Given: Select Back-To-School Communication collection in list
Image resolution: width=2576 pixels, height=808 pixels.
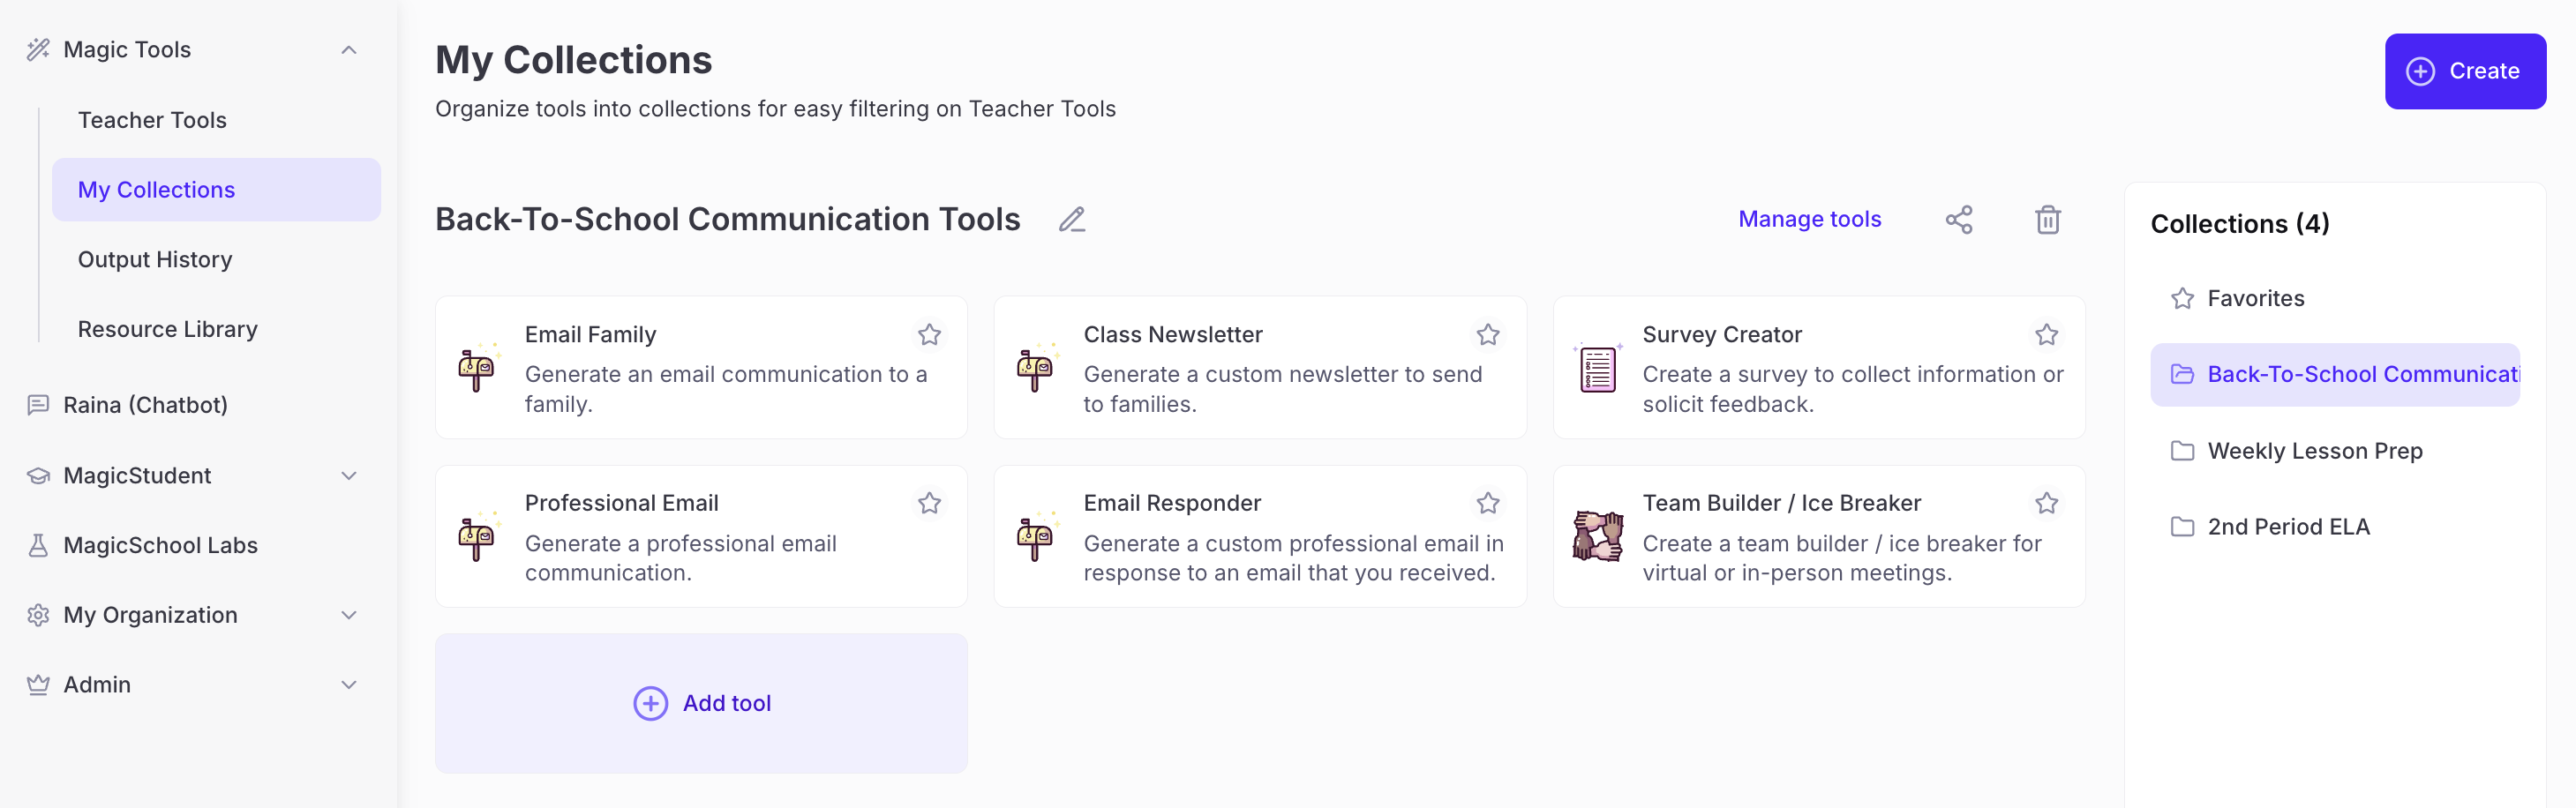Looking at the screenshot, I should click(x=2335, y=374).
